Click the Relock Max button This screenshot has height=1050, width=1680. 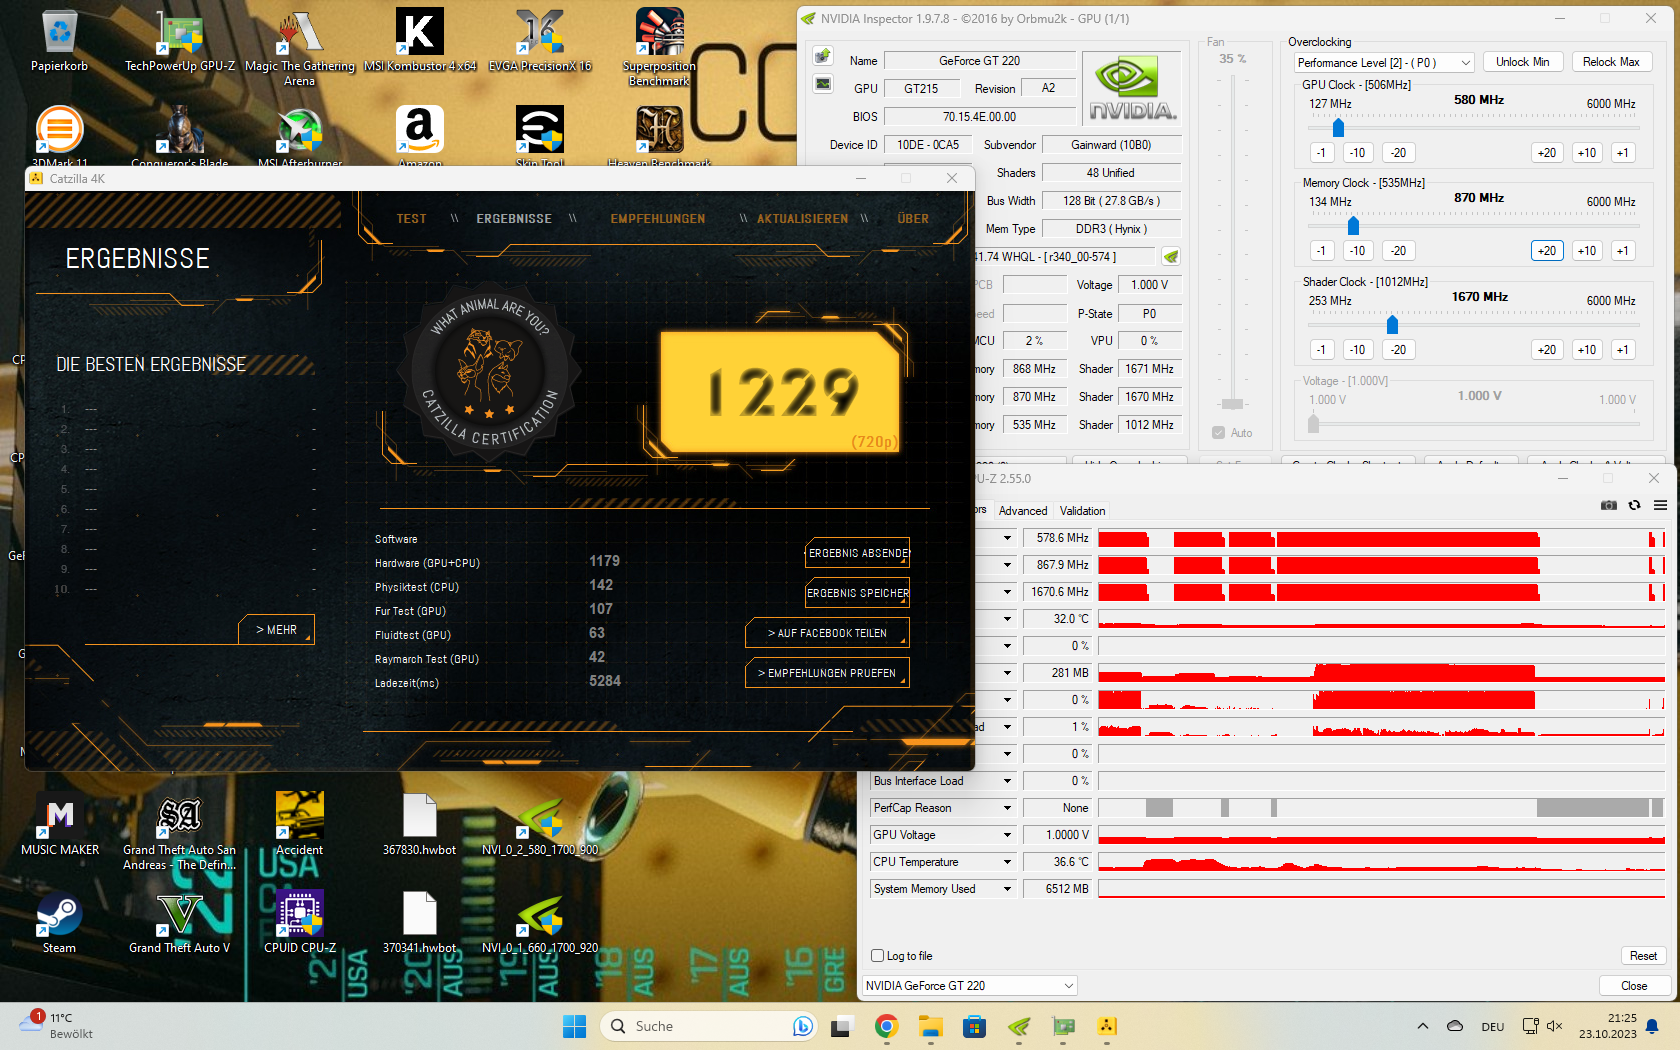point(1611,62)
